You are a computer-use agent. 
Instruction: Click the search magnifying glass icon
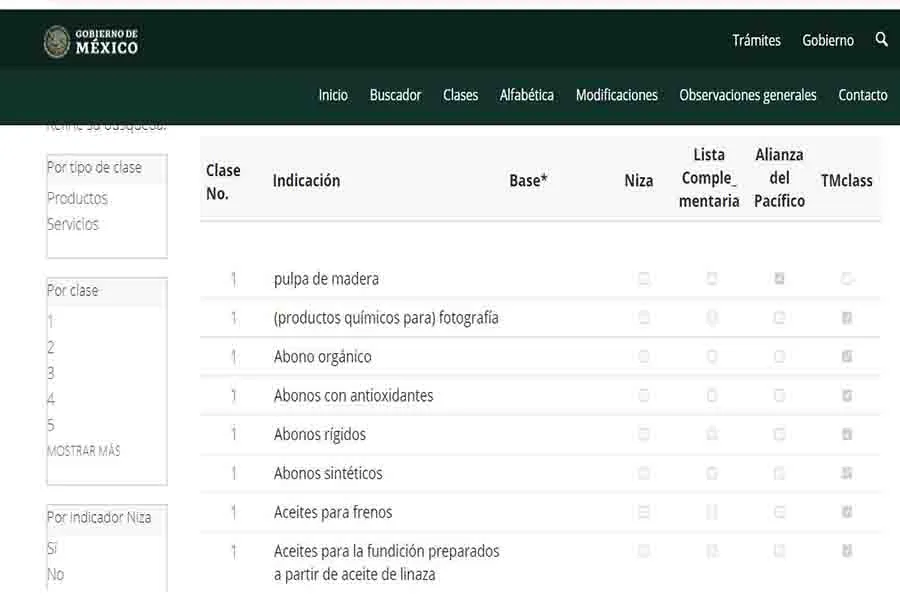881,40
